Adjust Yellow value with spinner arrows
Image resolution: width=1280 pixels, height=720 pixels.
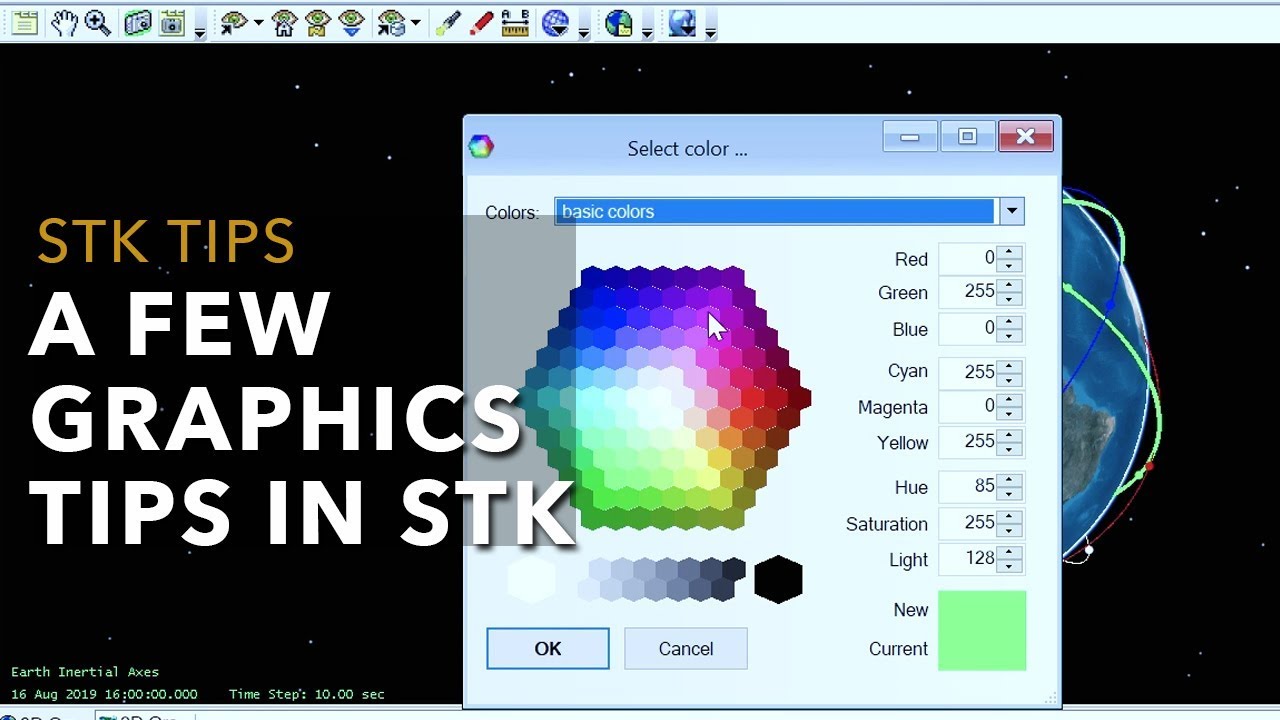1010,442
